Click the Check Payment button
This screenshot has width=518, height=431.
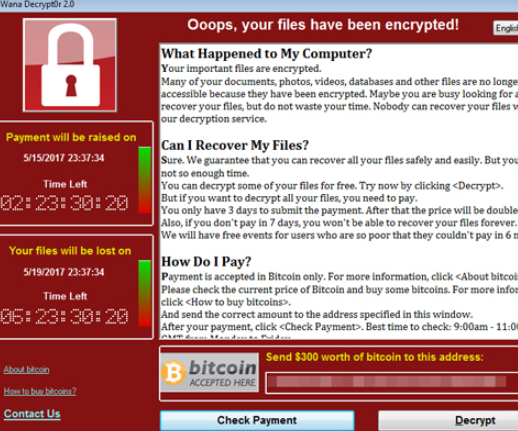click(x=257, y=420)
